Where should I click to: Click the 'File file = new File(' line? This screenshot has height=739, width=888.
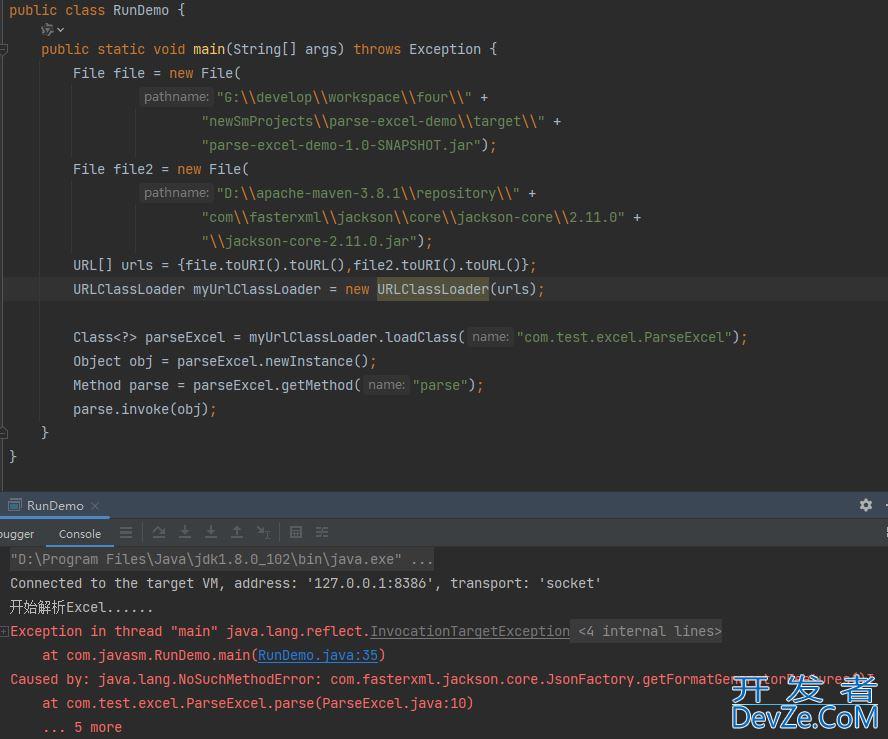point(157,74)
